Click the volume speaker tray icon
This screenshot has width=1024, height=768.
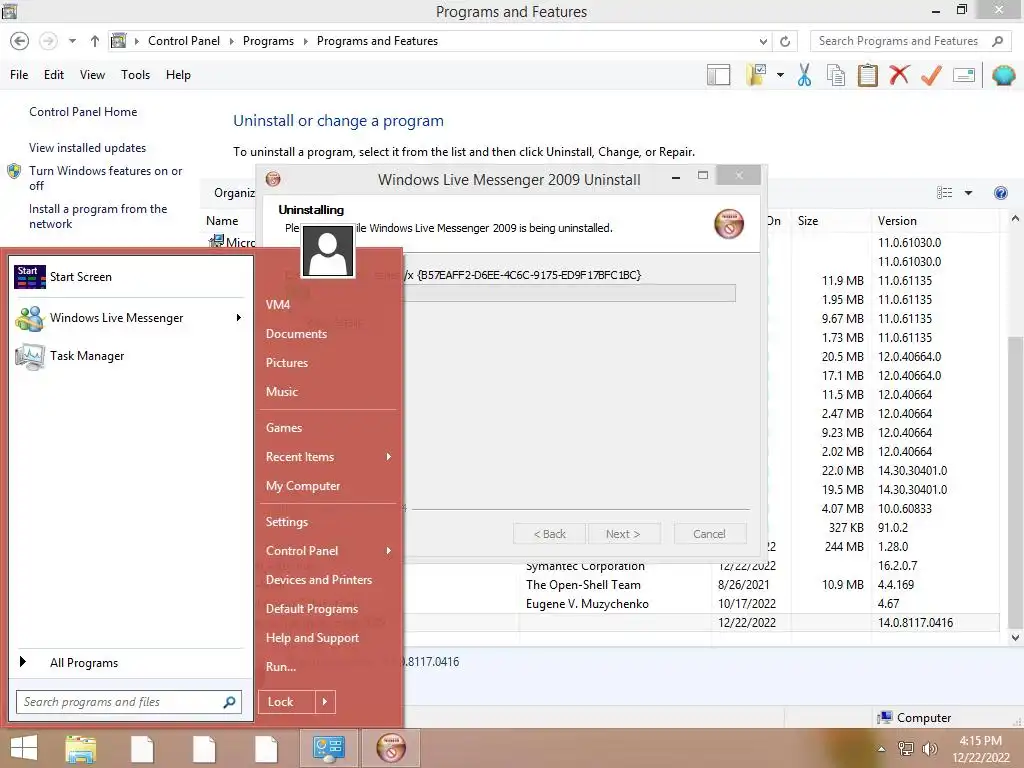pyautogui.click(x=929, y=749)
